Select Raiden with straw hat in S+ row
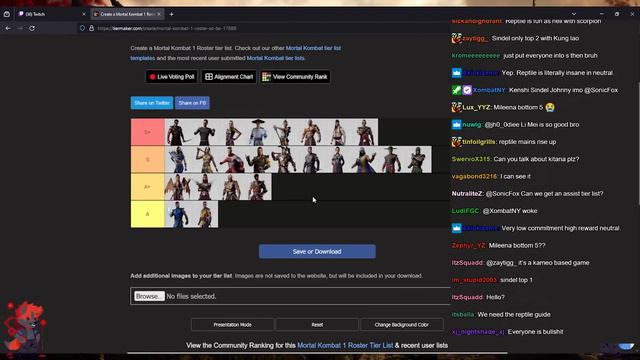The image size is (640, 360). [x=258, y=132]
